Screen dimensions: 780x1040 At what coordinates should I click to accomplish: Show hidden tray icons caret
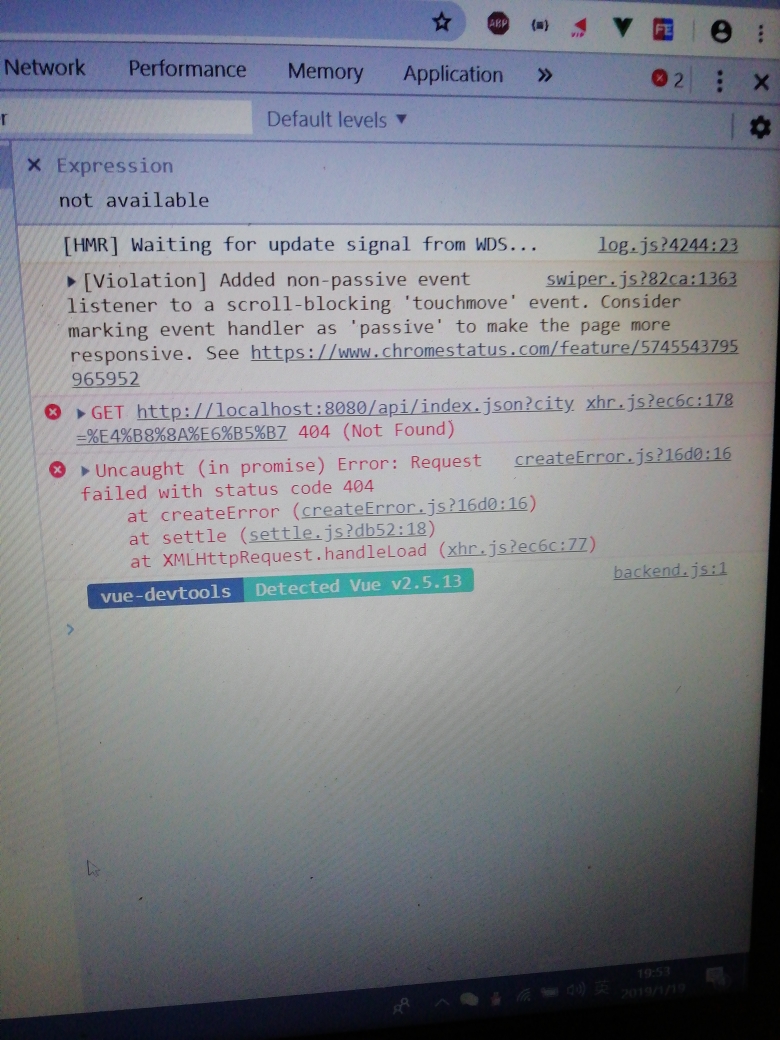click(x=441, y=1002)
